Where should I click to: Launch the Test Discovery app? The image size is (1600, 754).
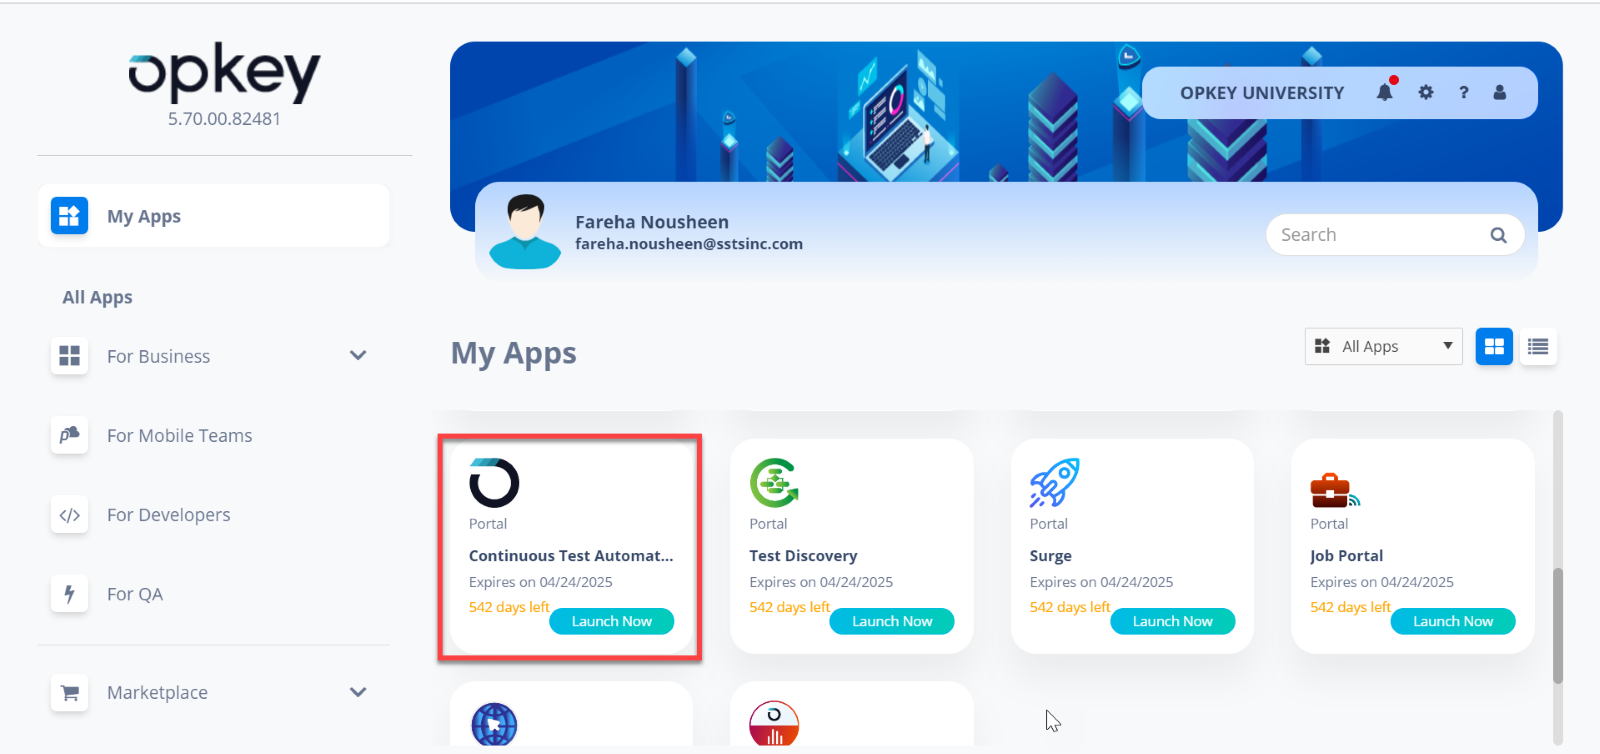click(892, 621)
